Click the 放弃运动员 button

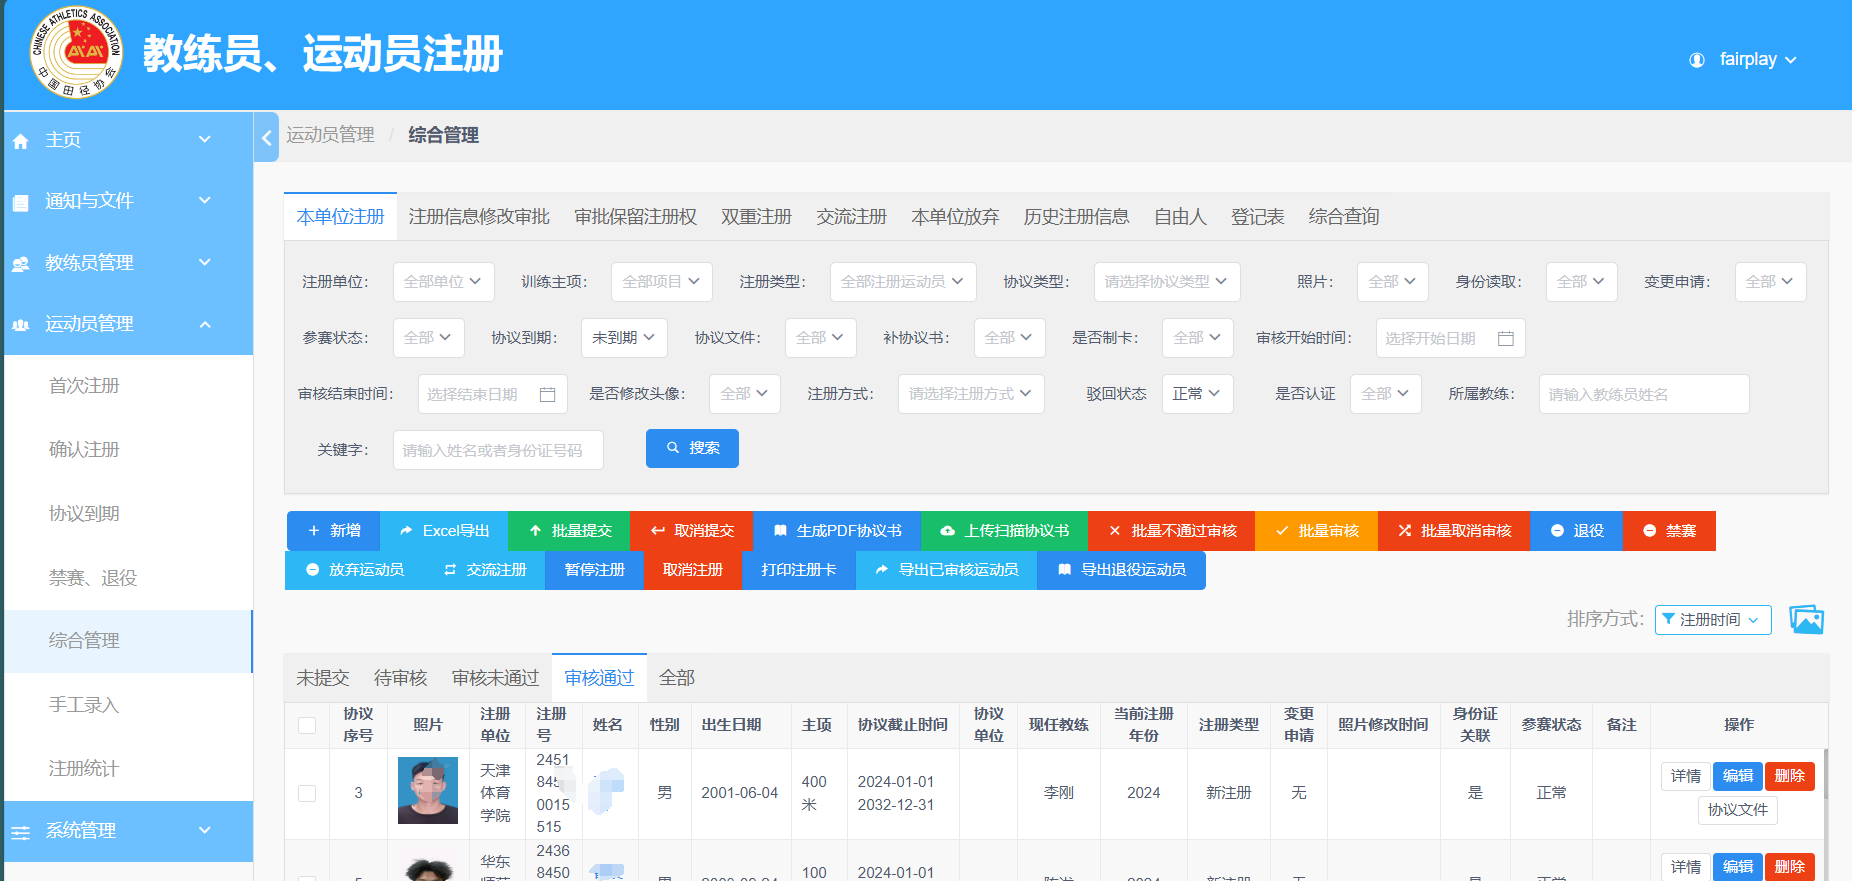coord(354,570)
